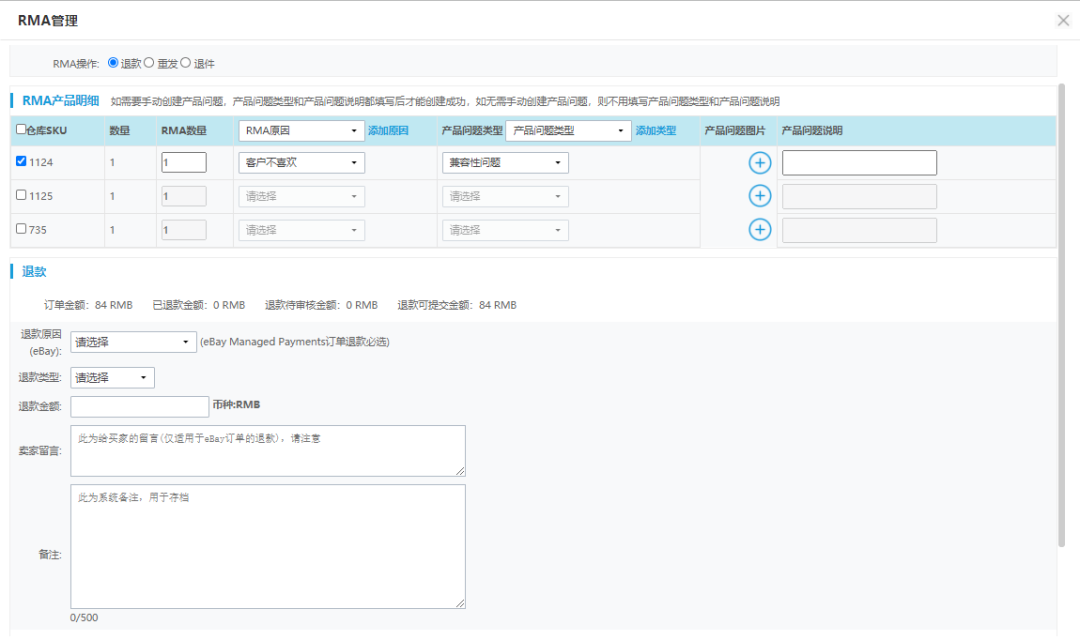1080x640 pixels.
Task: Choose the 重发 RMA operation
Action: (x=149, y=63)
